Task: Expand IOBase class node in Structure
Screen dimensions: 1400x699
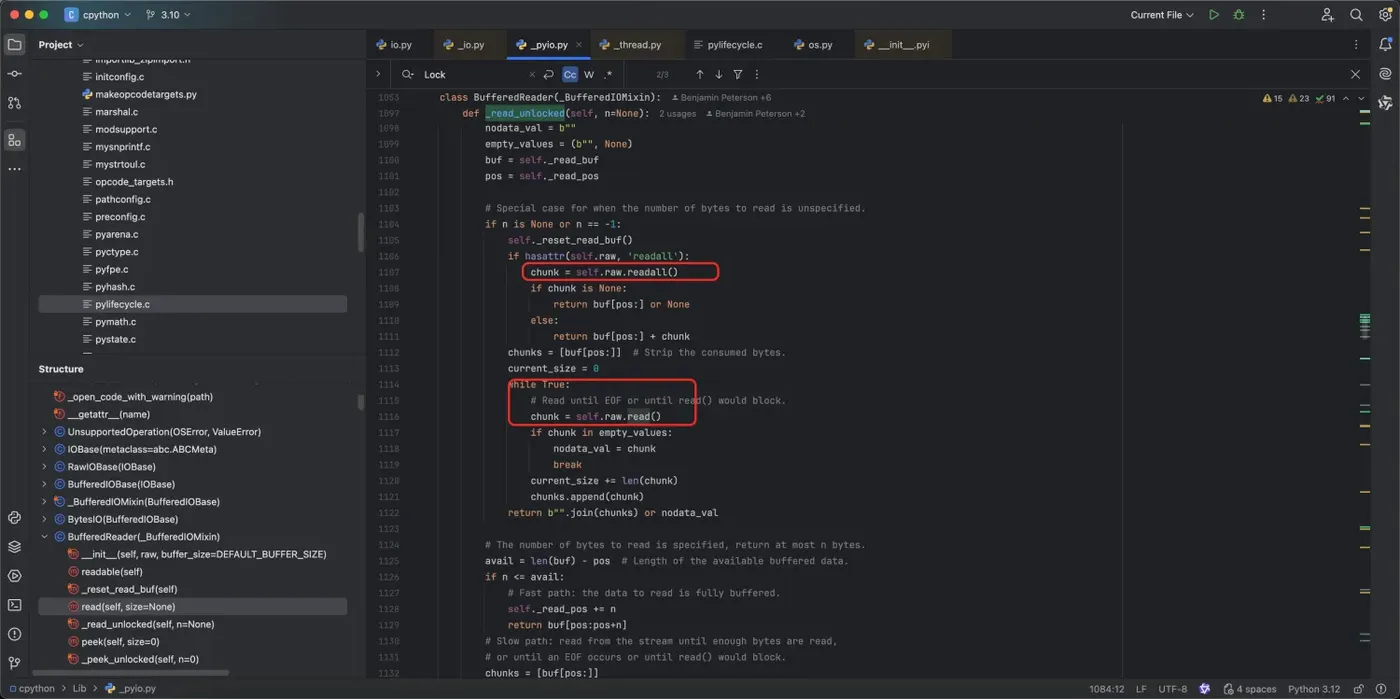Action: pyautogui.click(x=44, y=449)
